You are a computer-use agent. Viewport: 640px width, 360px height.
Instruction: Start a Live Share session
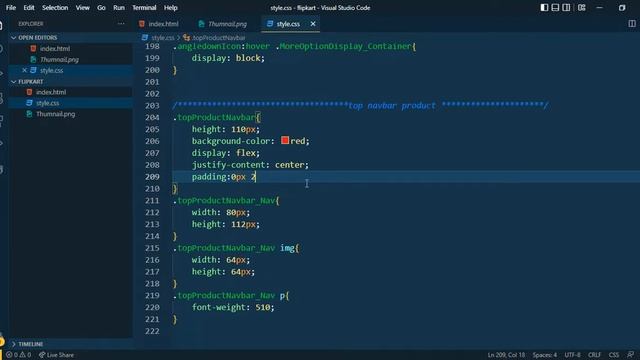(56, 355)
